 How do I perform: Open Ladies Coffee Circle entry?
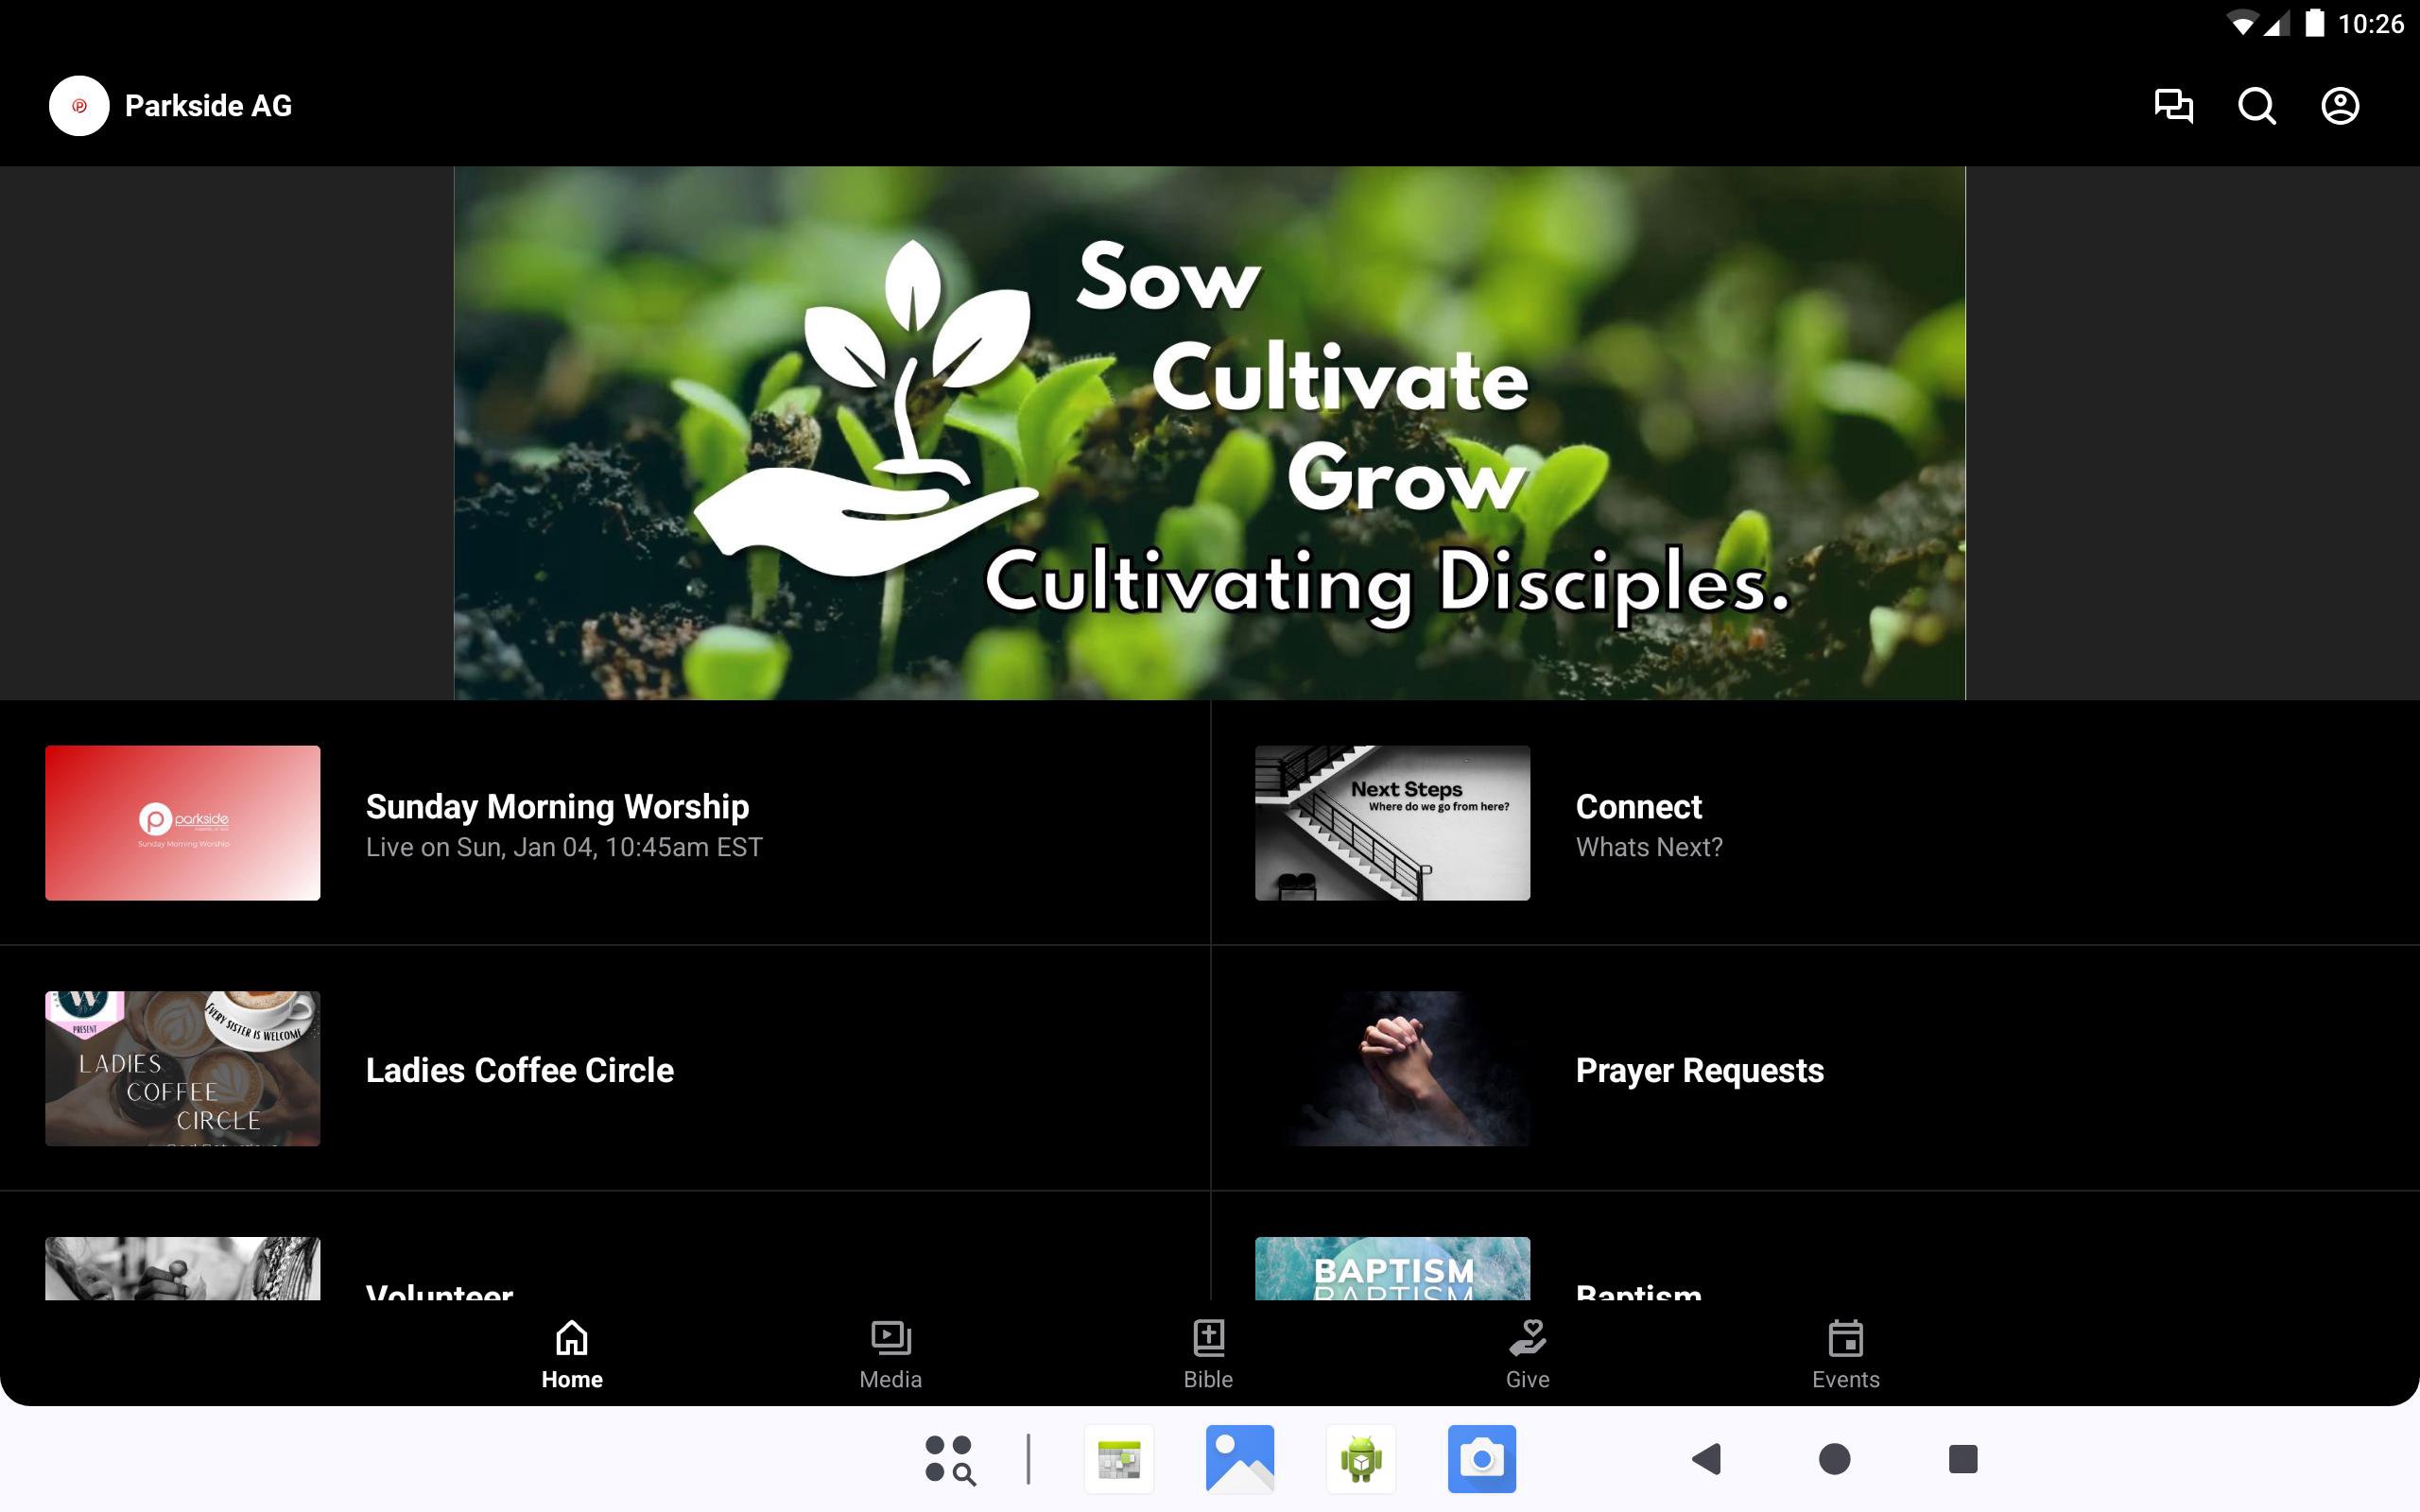[519, 1070]
